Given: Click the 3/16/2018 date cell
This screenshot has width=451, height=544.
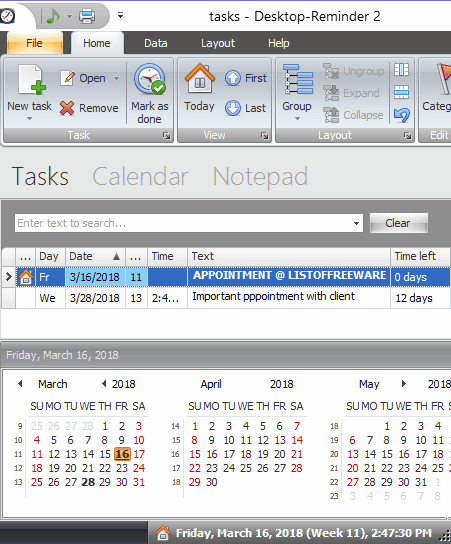Looking at the screenshot, I should click(x=95, y=277).
